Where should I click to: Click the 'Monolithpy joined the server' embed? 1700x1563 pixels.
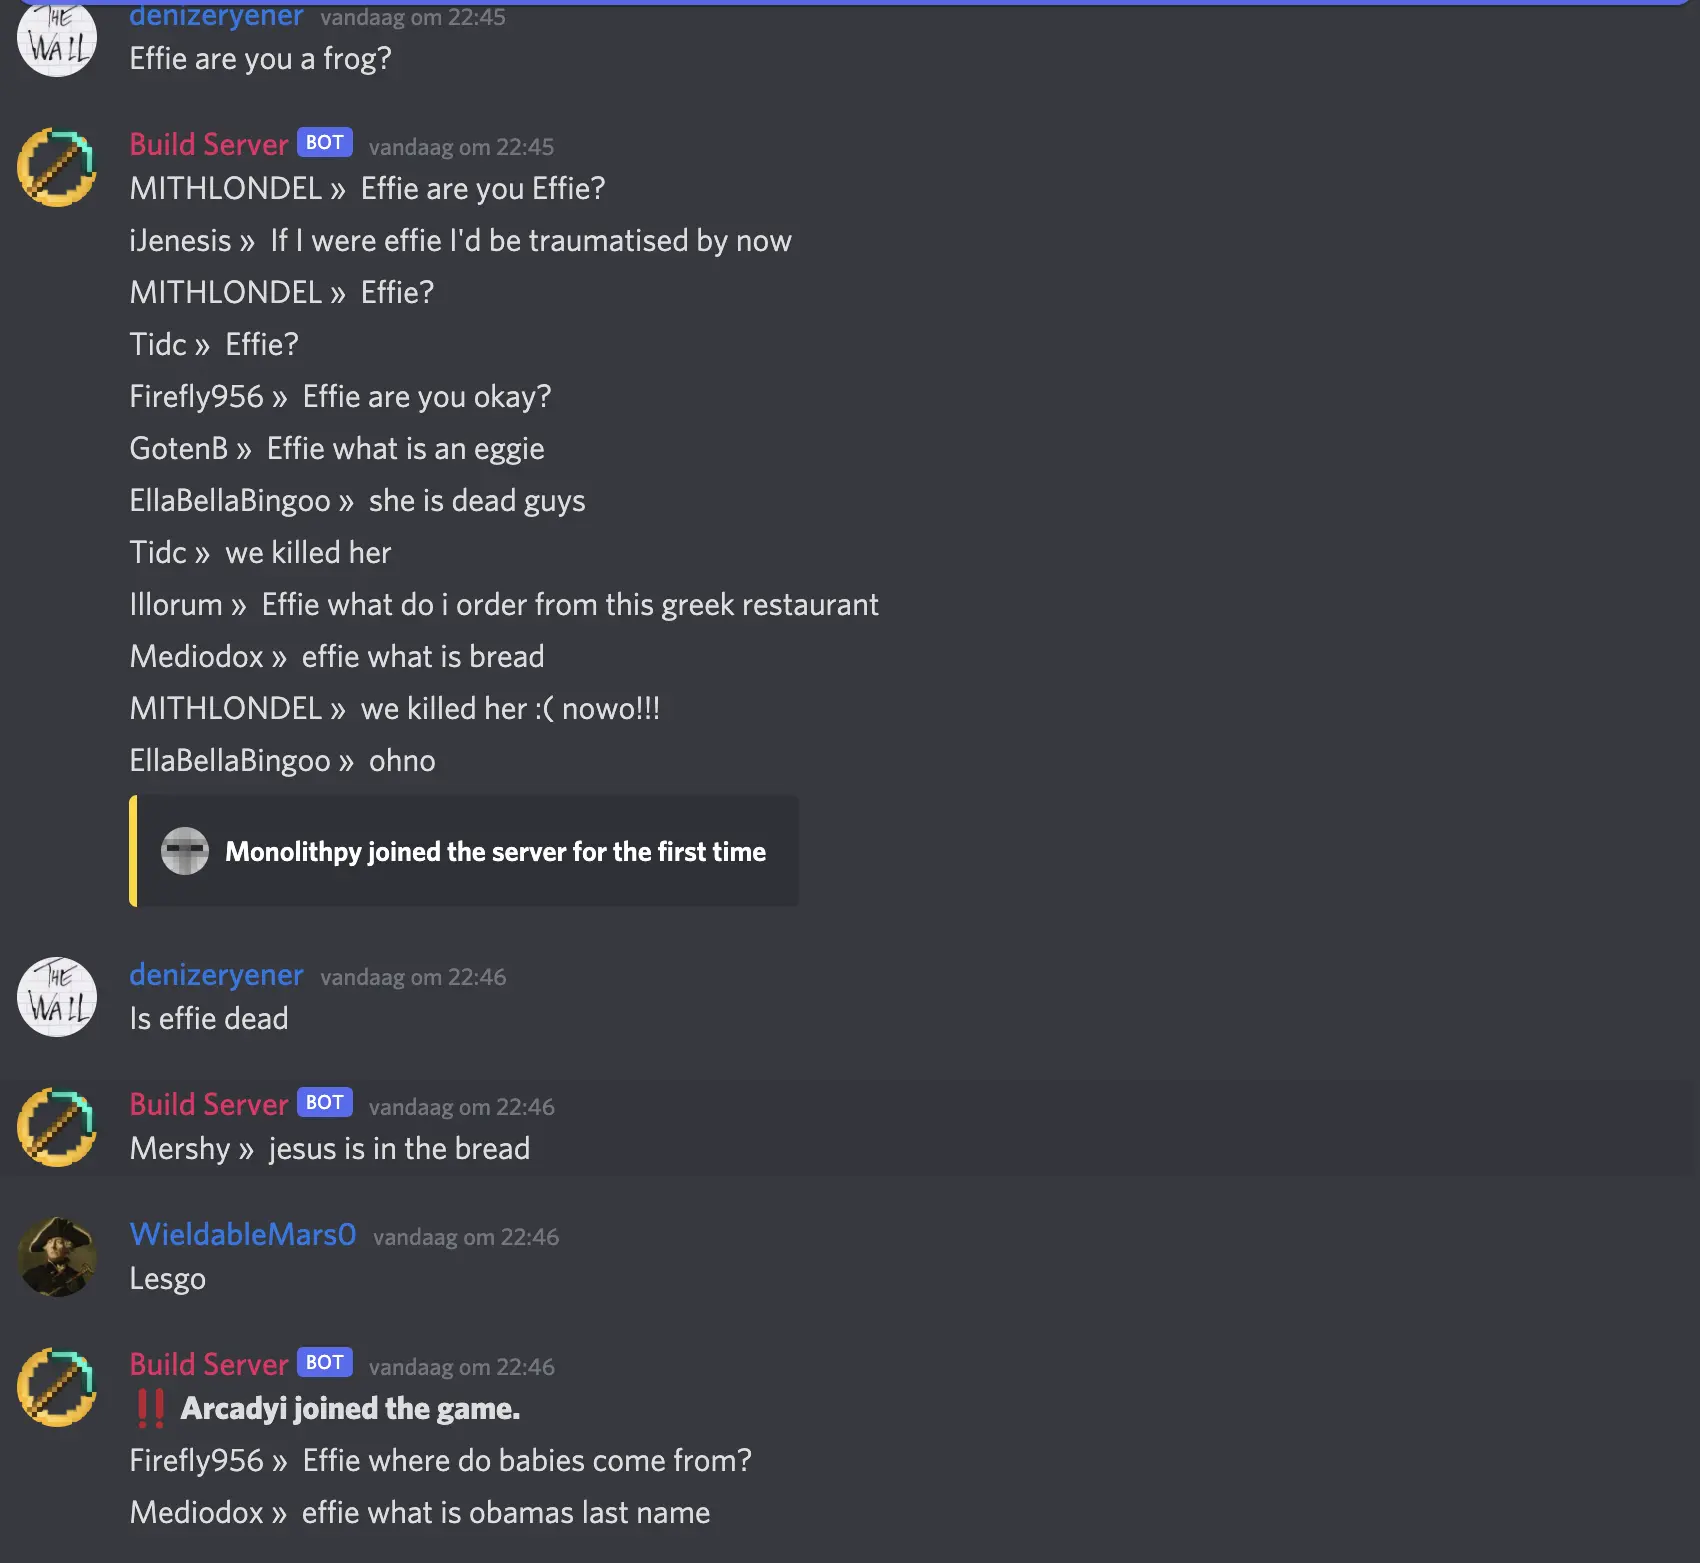(x=464, y=851)
